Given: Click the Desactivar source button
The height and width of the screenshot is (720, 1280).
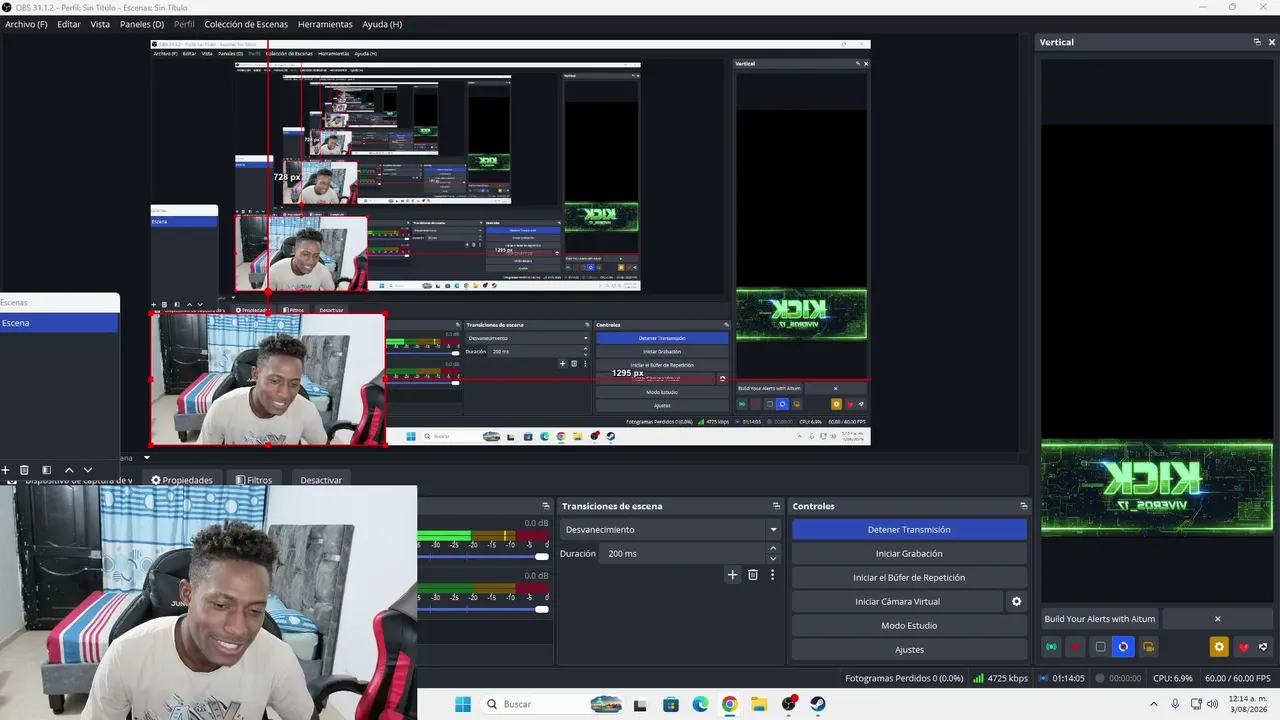Looking at the screenshot, I should point(321,480).
